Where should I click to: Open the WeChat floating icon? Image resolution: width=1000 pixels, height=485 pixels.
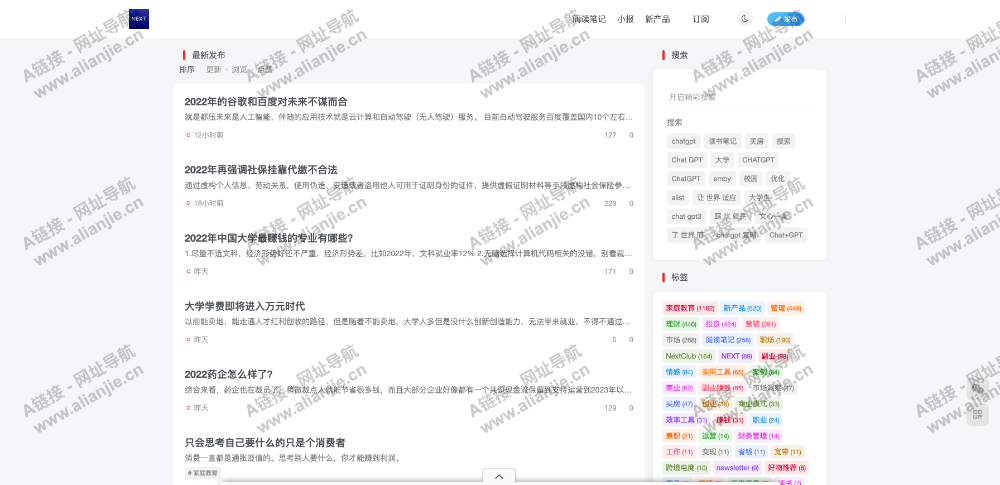(978, 389)
